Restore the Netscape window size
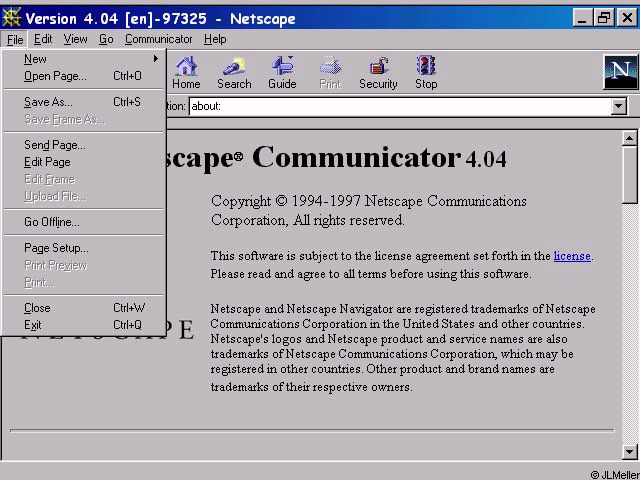This screenshot has width=640, height=480. tap(604, 18)
